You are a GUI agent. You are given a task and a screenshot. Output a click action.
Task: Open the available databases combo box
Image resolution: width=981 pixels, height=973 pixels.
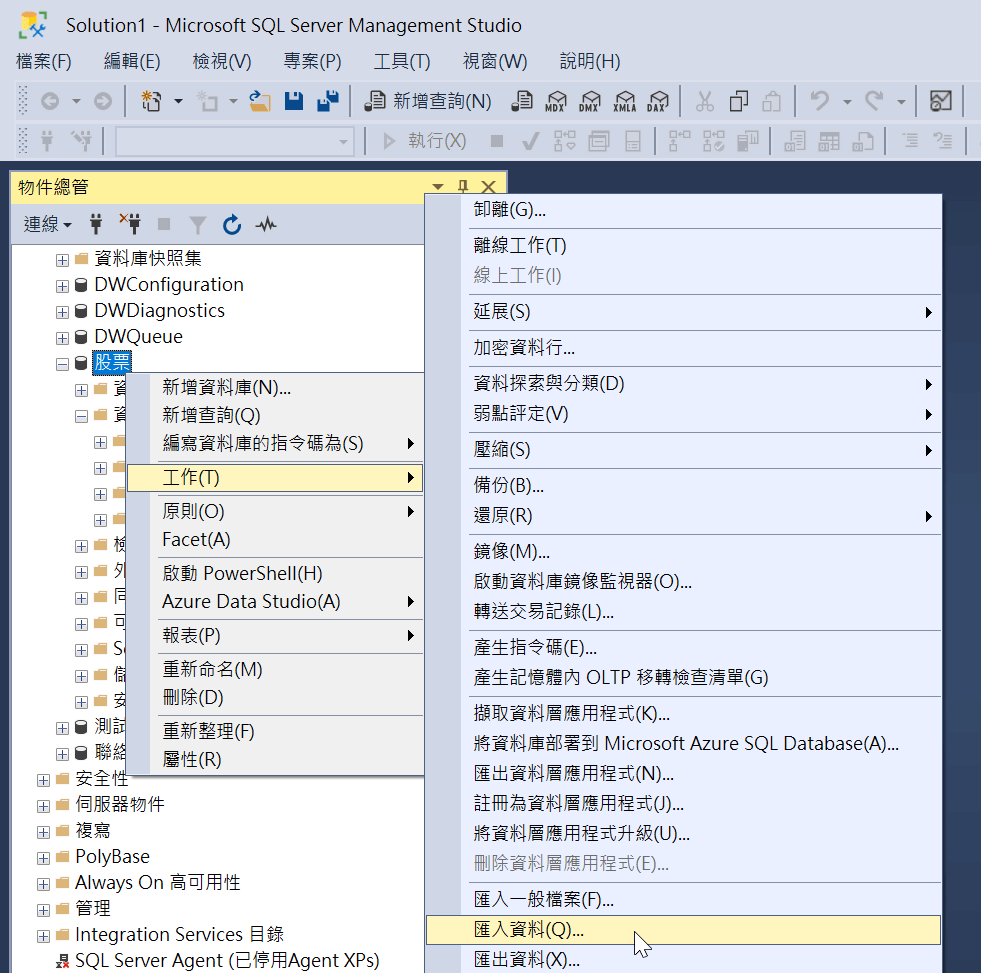235,141
